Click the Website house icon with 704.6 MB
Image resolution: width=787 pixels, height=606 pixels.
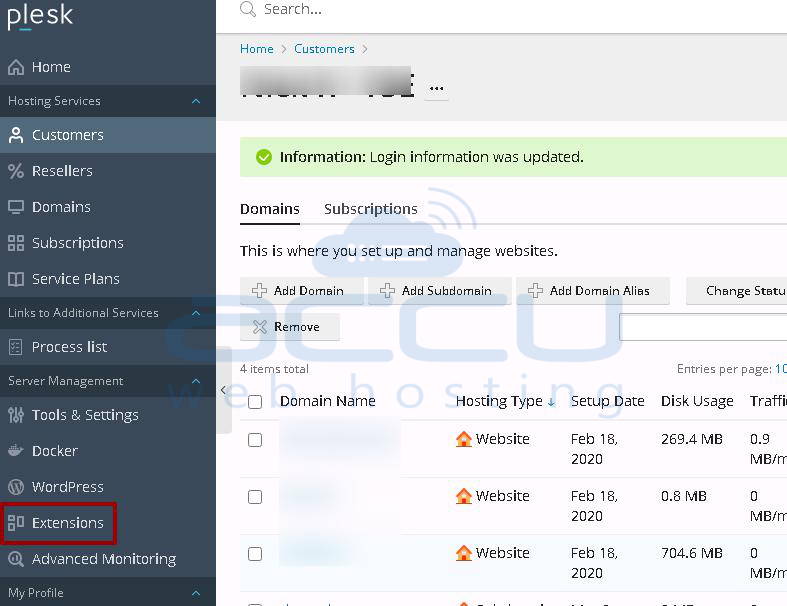[464, 553]
